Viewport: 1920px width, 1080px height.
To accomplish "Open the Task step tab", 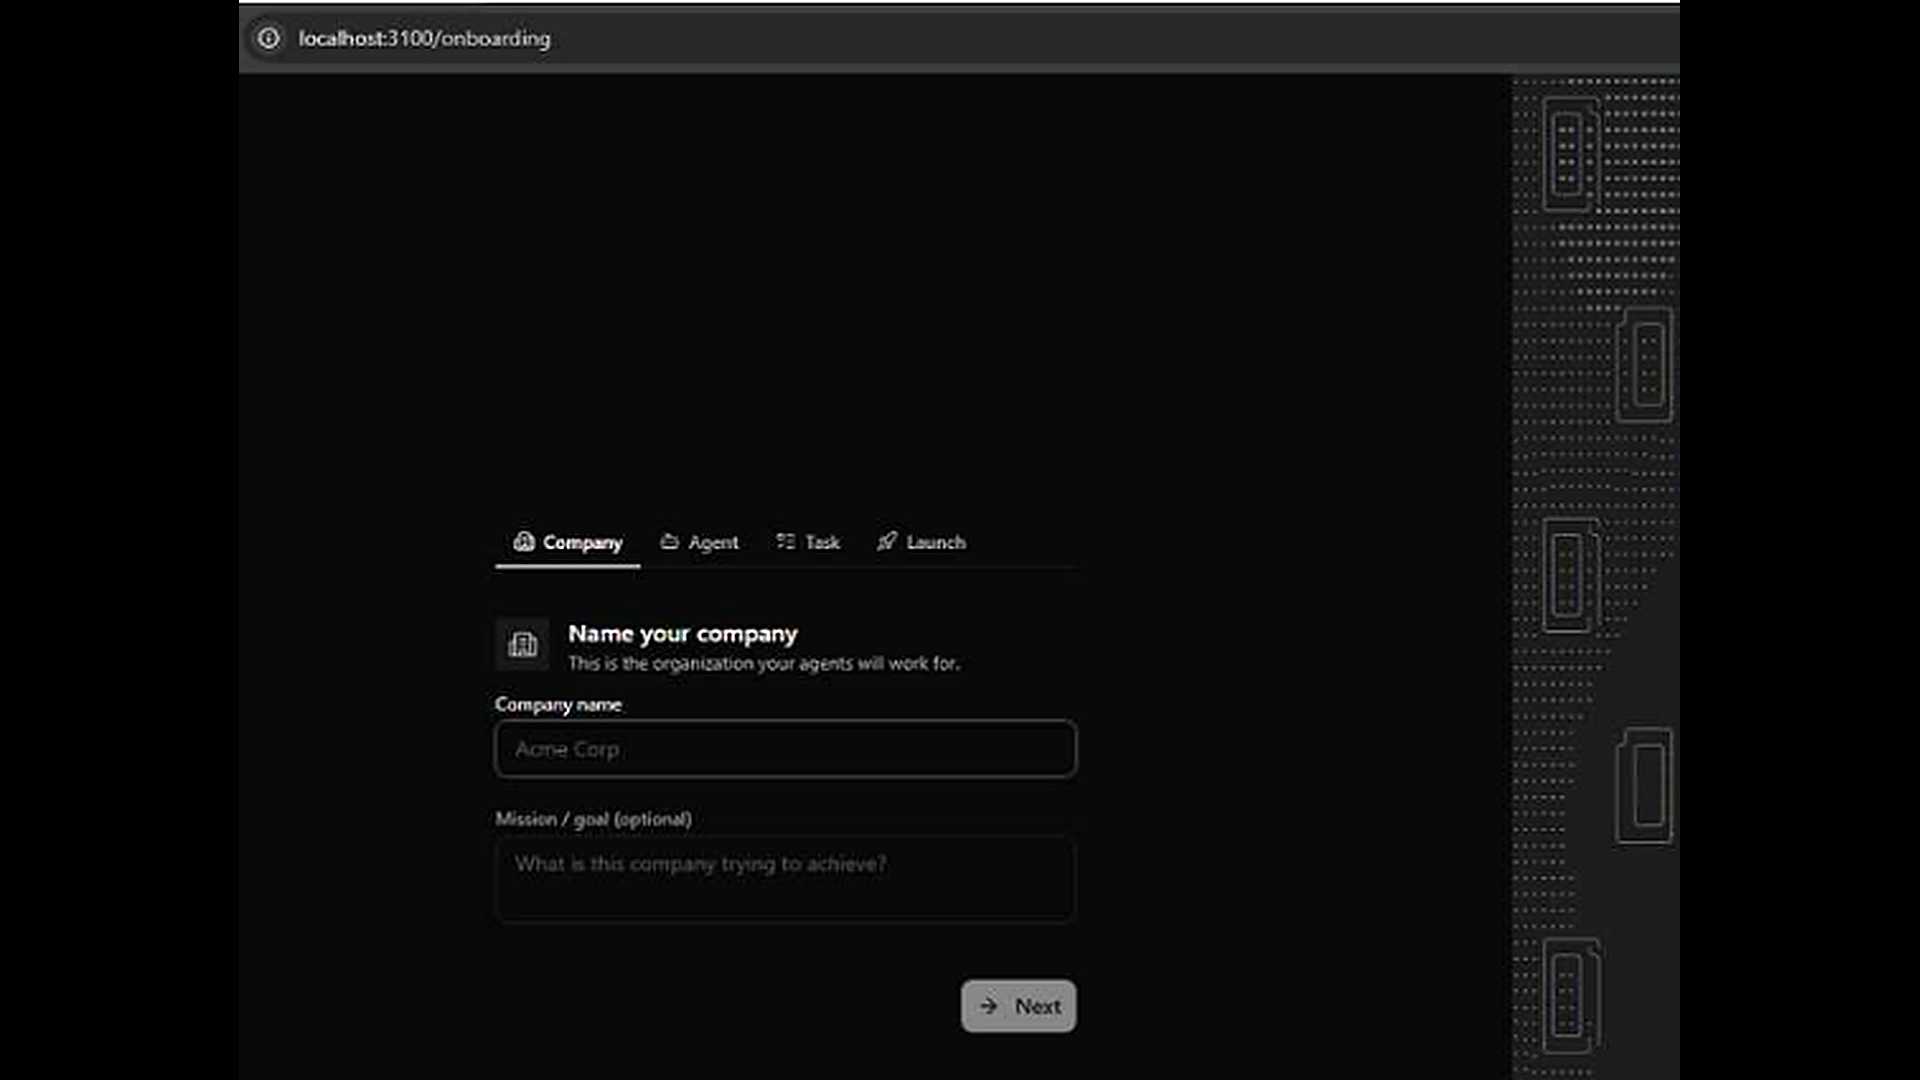I will [808, 542].
